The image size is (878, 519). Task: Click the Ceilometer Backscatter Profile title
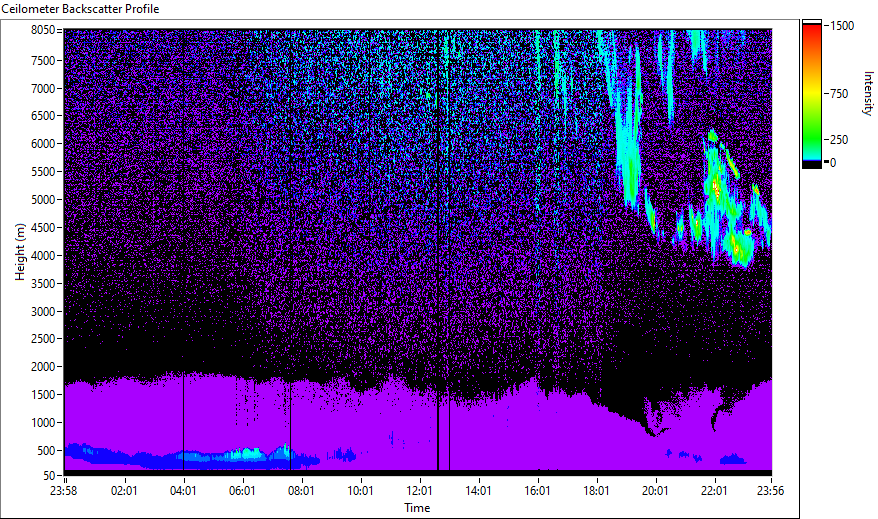(x=80, y=9)
